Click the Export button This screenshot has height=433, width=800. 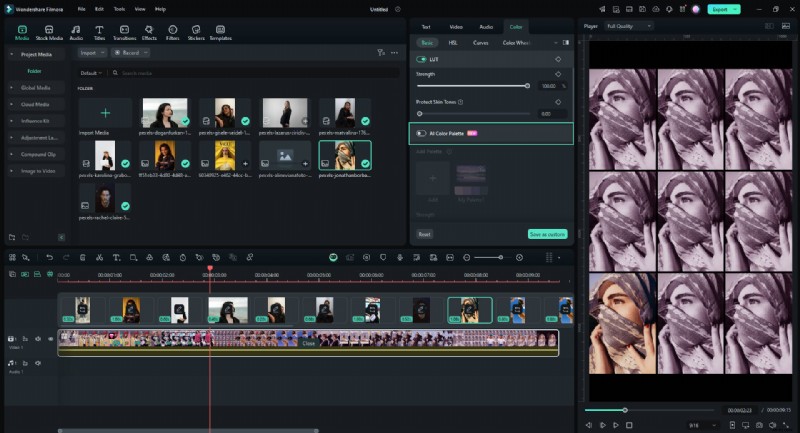(x=719, y=8)
